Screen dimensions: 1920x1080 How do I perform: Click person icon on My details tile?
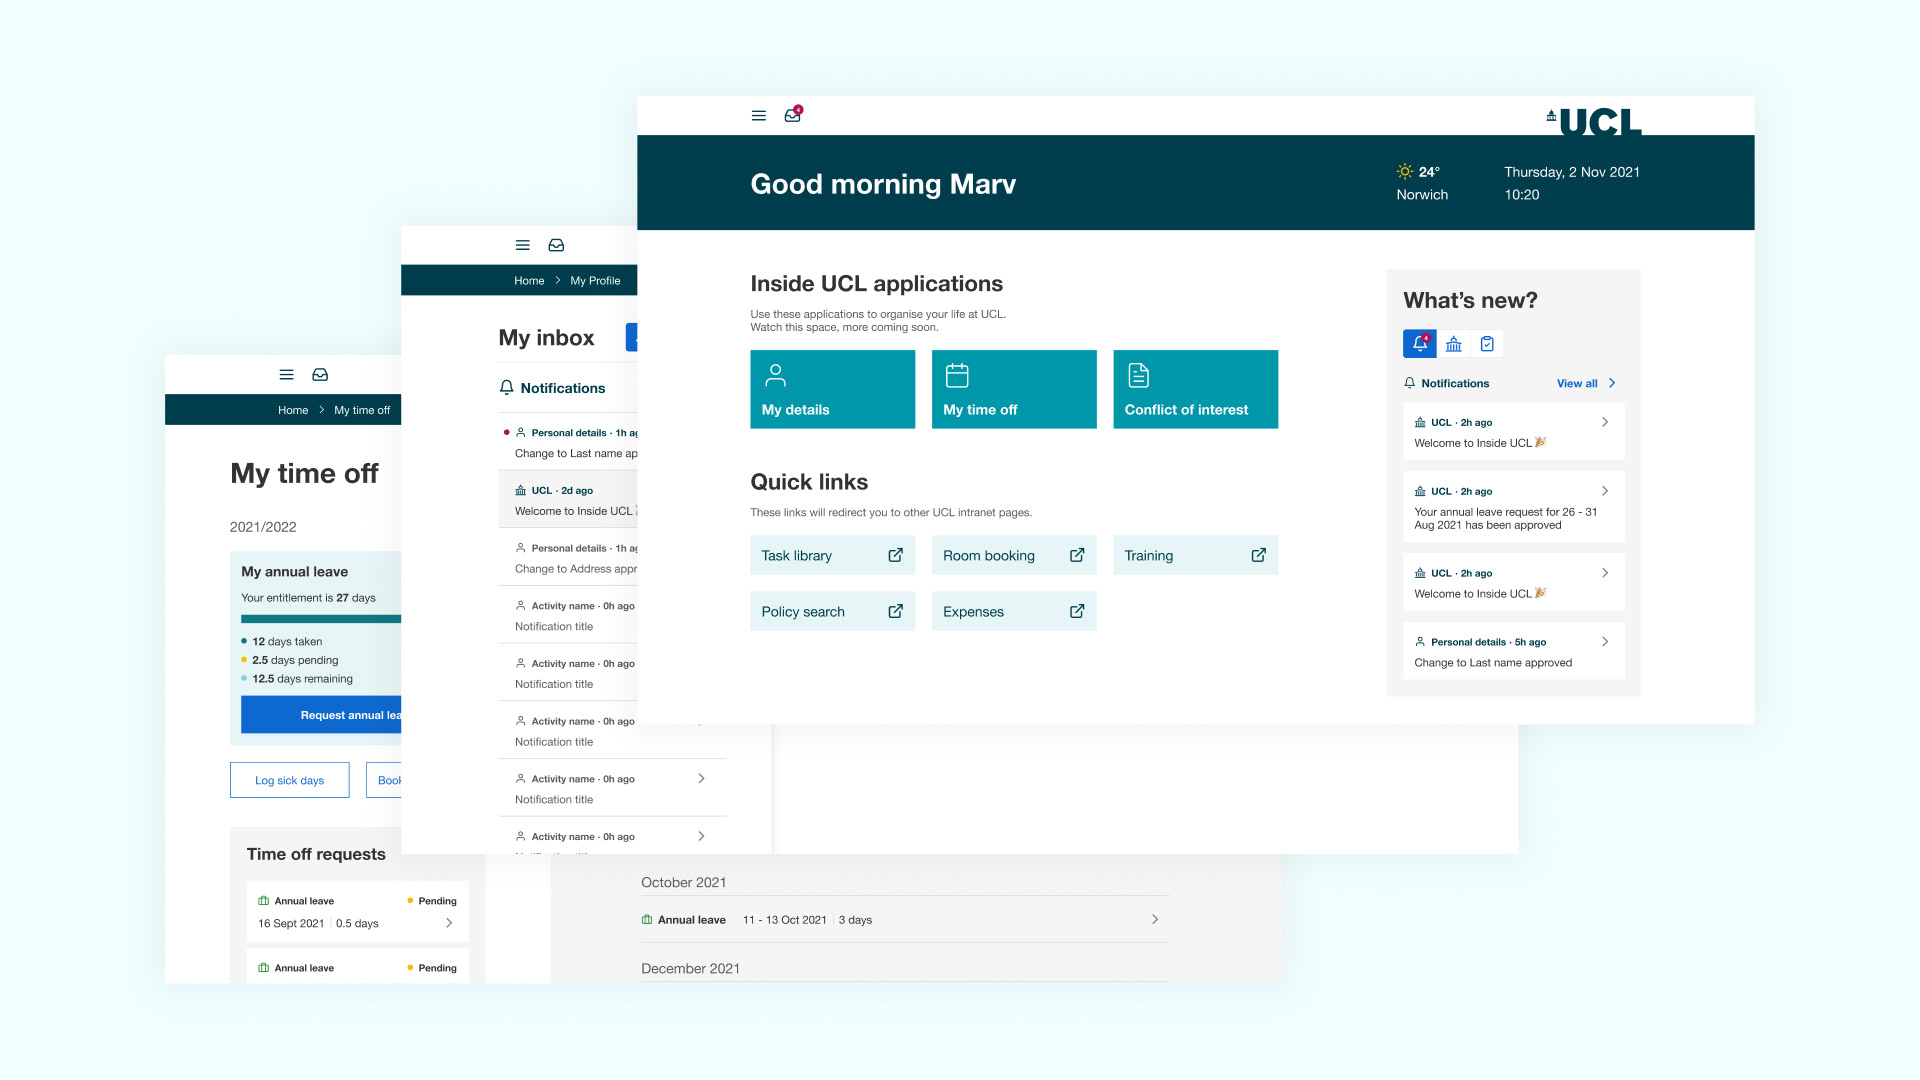tap(775, 375)
